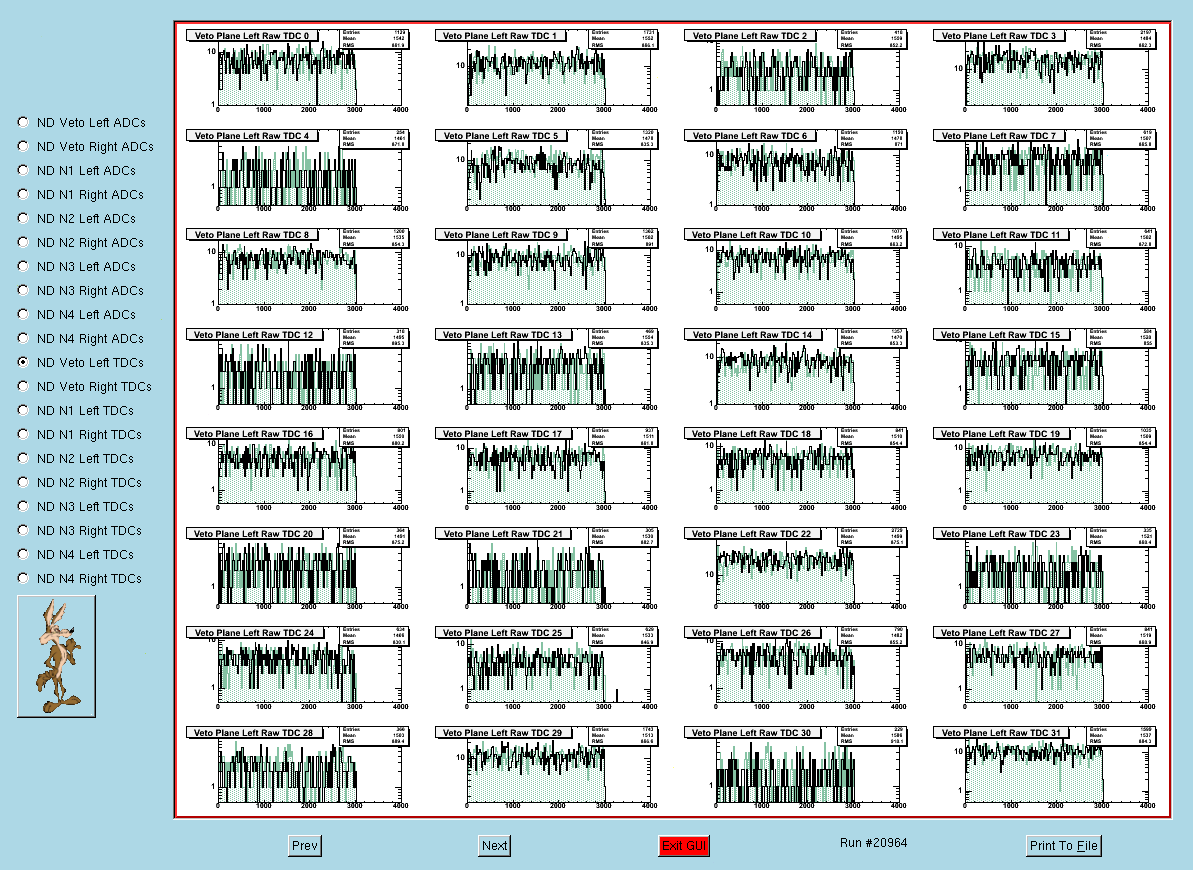This screenshot has width=1193, height=870.
Task: Select ND N4 Left ADCs
Action: tap(24, 314)
